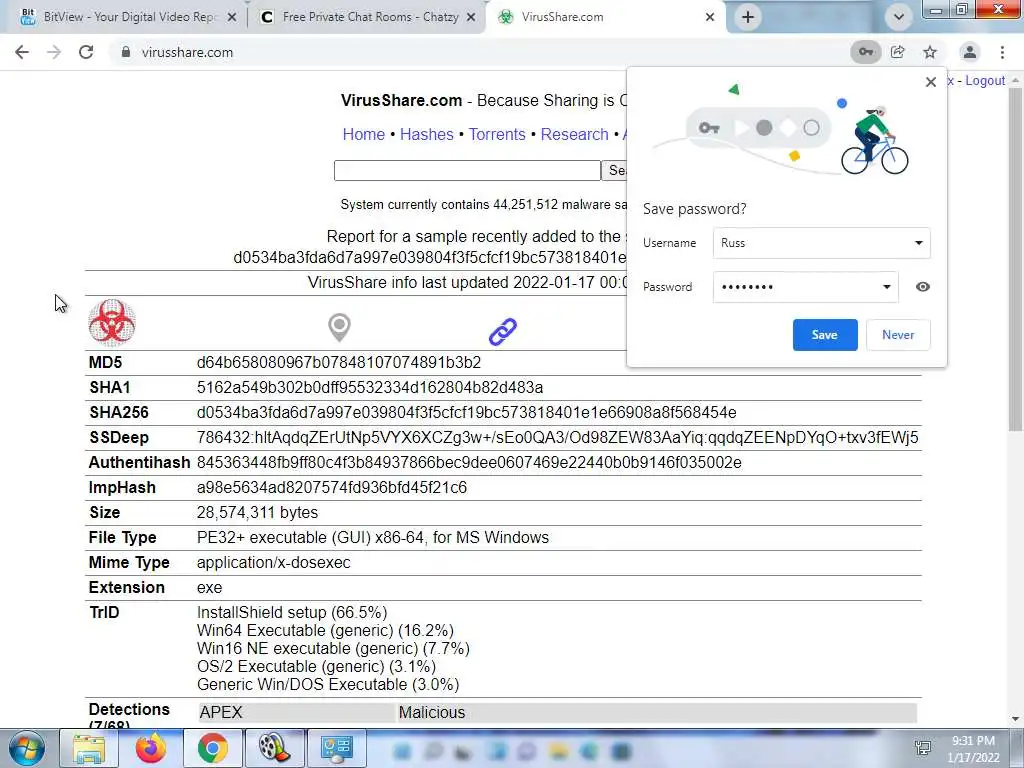Click the browser forward arrow

54,52
